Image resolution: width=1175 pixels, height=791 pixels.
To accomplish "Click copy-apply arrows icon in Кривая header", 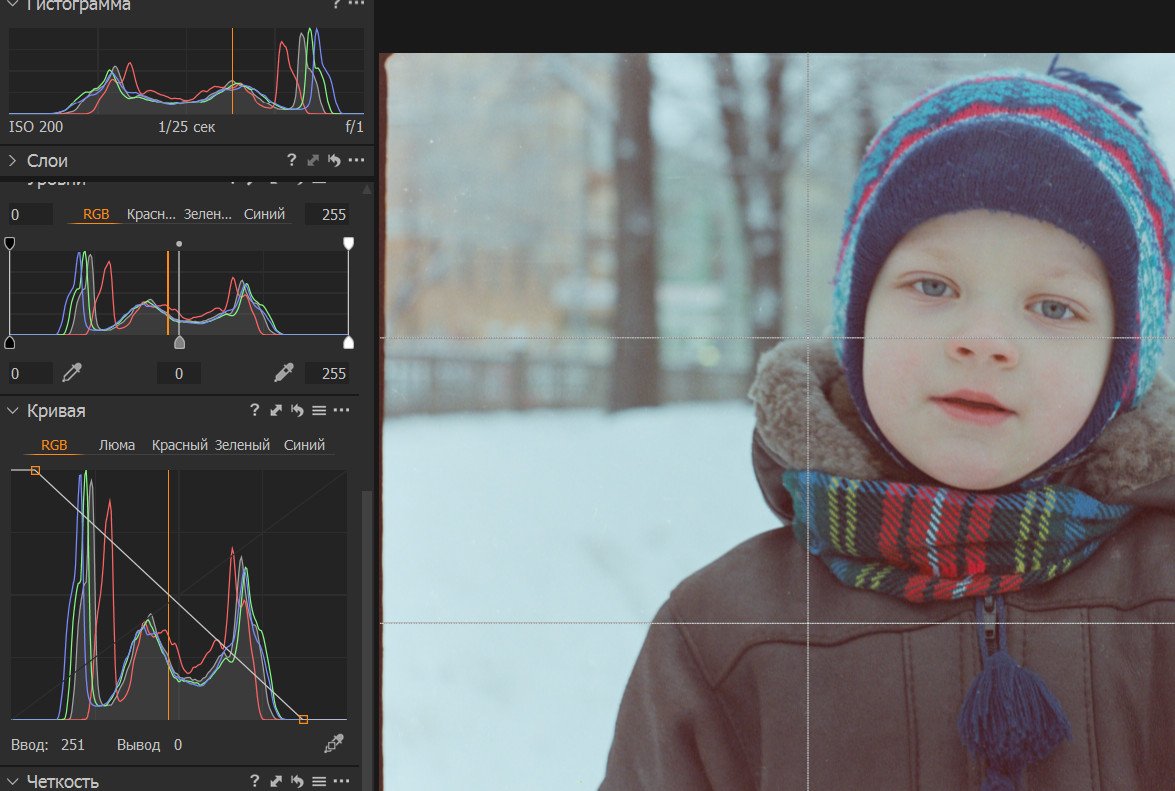I will pyautogui.click(x=276, y=411).
